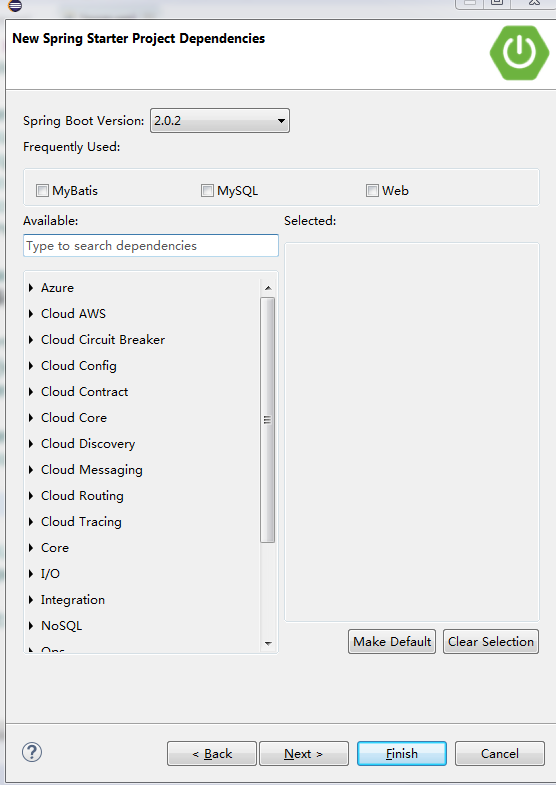The width and height of the screenshot is (556, 785).
Task: Expand the Cloud Circuit Breaker node
Action: point(31,340)
